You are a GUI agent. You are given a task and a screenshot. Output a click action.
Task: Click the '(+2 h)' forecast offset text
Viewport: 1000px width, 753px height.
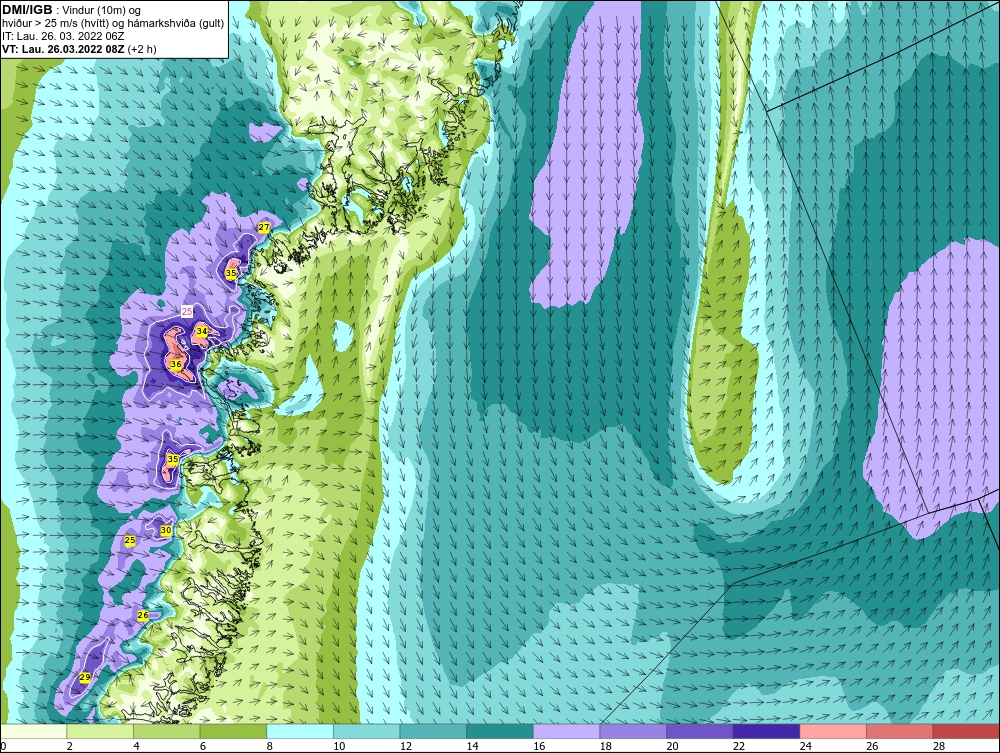(x=142, y=48)
